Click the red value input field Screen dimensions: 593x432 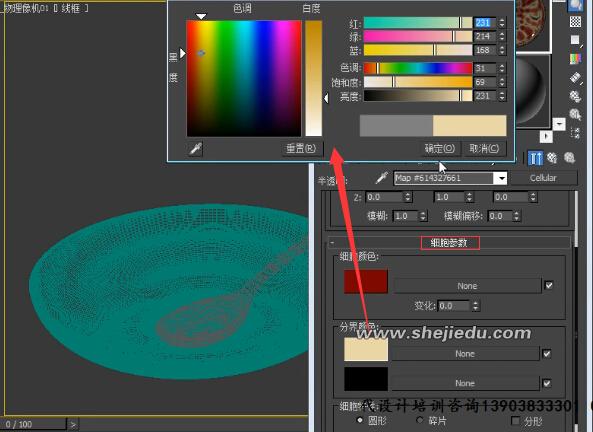[x=484, y=23]
